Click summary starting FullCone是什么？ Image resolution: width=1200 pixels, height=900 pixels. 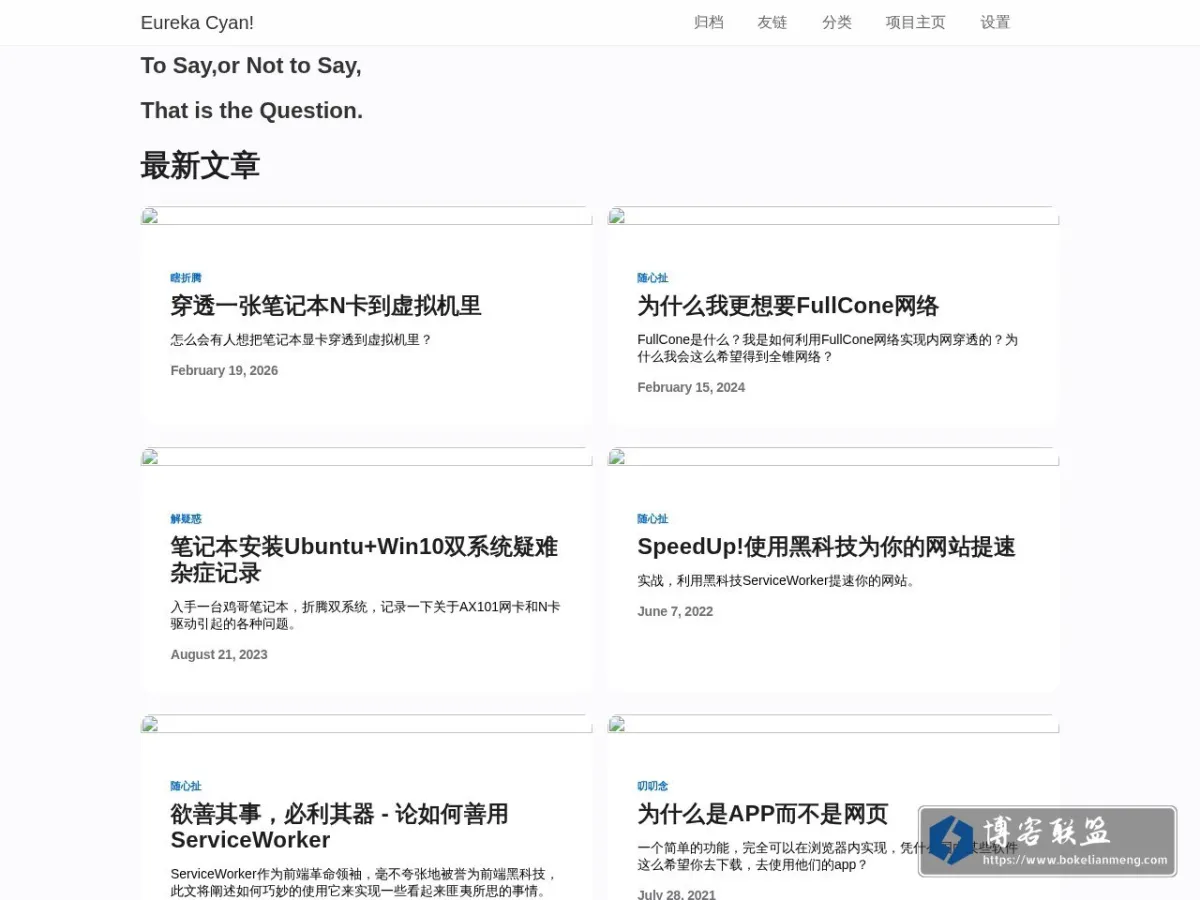[x=827, y=348]
